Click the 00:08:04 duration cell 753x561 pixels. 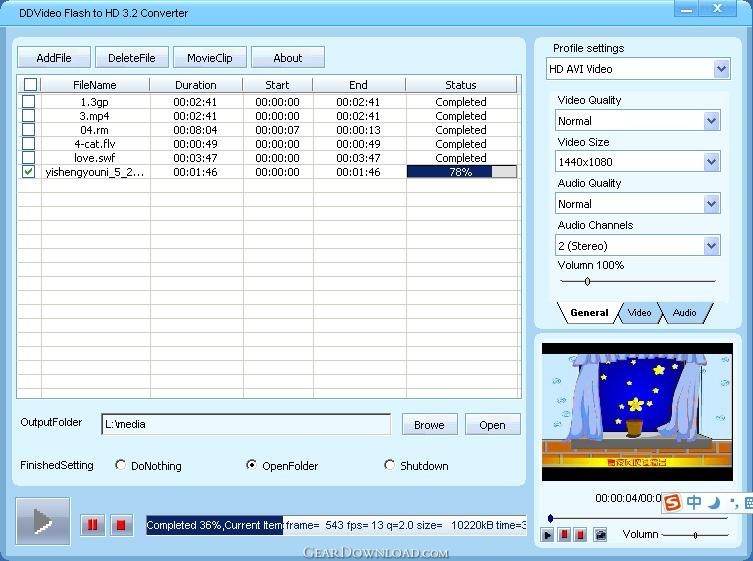coord(195,130)
